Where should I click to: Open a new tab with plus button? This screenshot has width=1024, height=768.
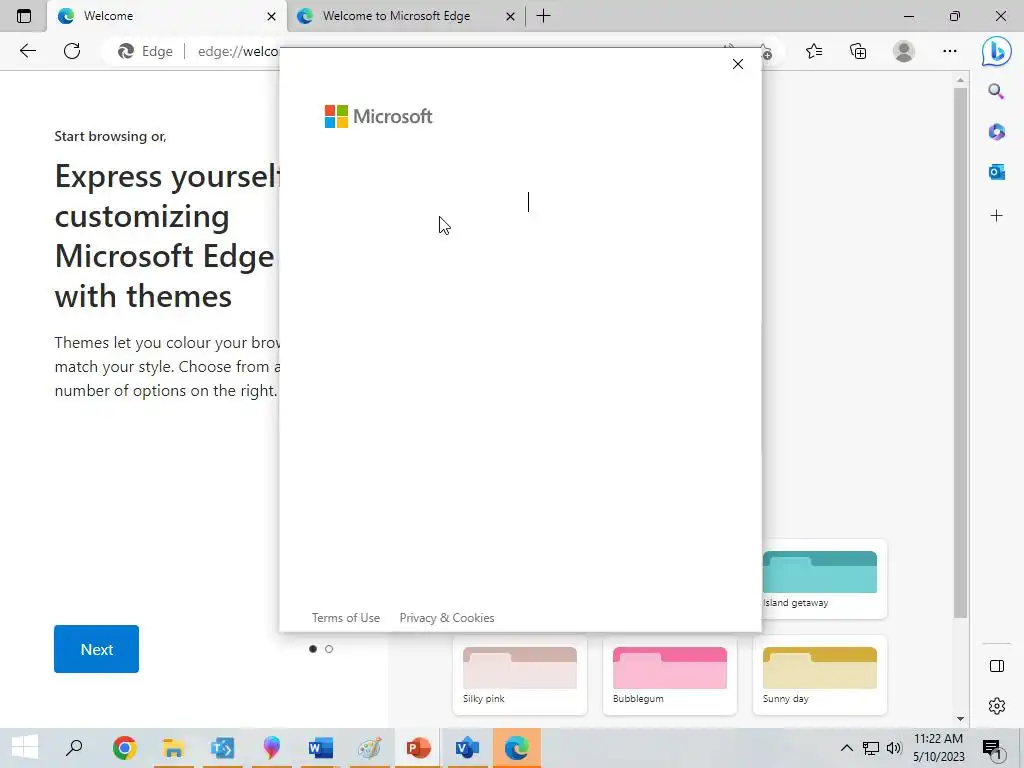(x=543, y=16)
